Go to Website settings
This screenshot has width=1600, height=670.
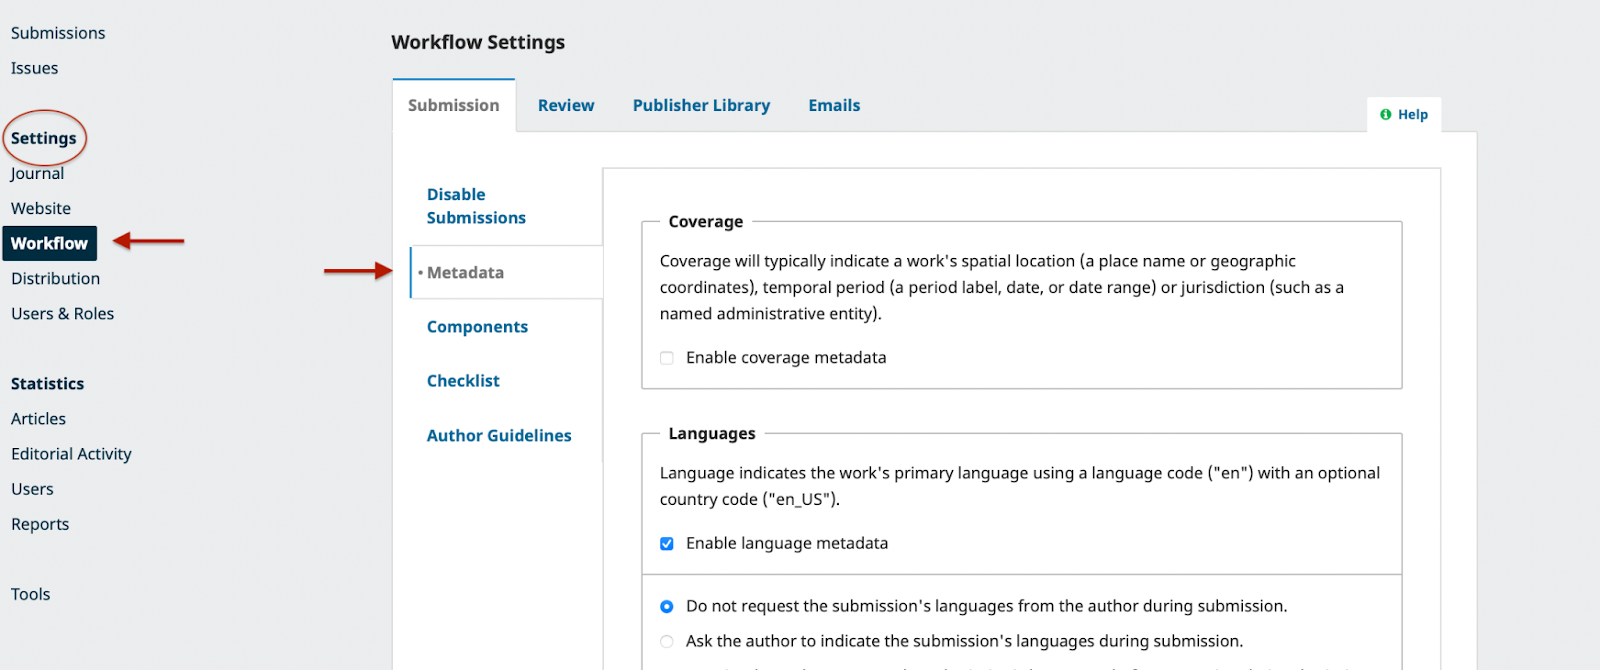(41, 209)
